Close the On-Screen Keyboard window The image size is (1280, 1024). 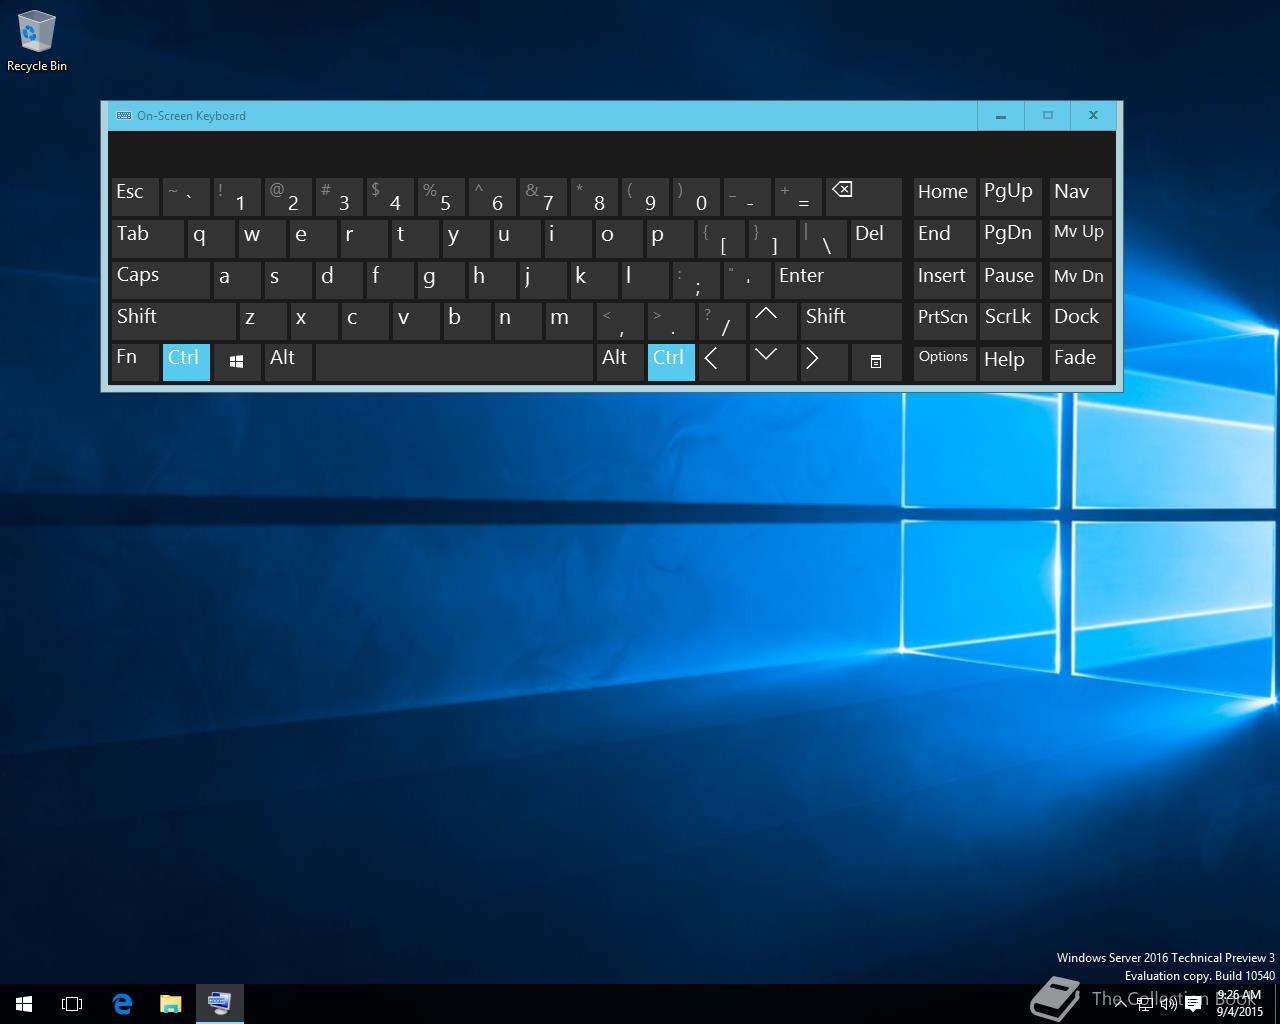click(1094, 116)
